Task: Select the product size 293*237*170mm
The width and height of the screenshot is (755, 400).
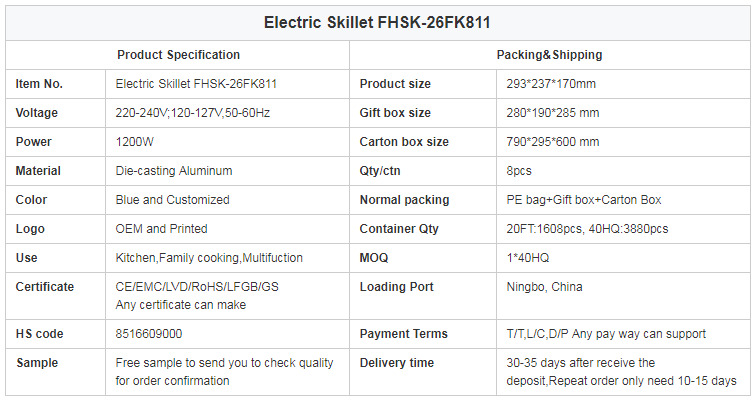Action: click(551, 84)
